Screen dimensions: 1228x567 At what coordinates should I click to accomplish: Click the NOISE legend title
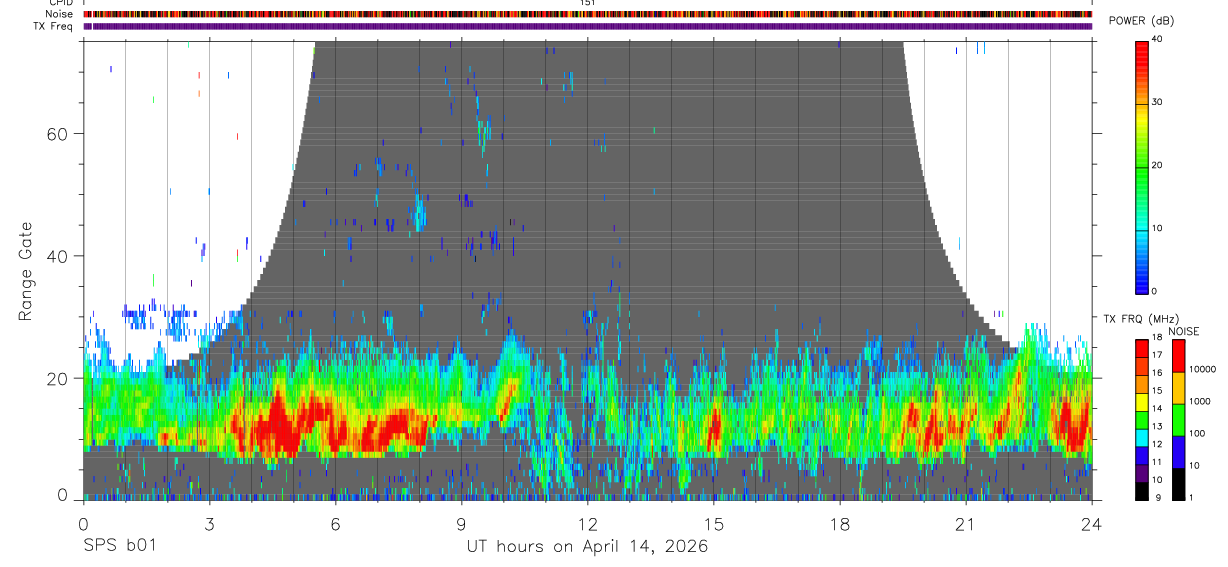coord(1183,331)
